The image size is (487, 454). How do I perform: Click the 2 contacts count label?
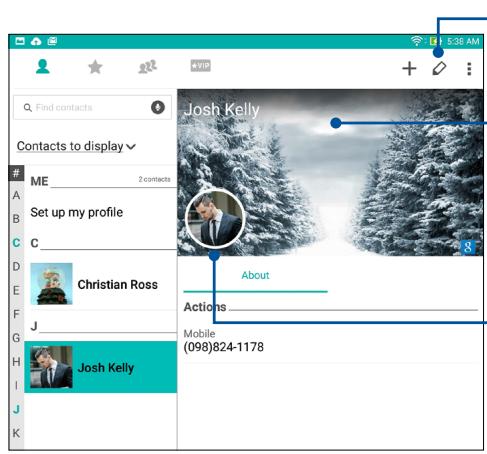click(x=154, y=179)
